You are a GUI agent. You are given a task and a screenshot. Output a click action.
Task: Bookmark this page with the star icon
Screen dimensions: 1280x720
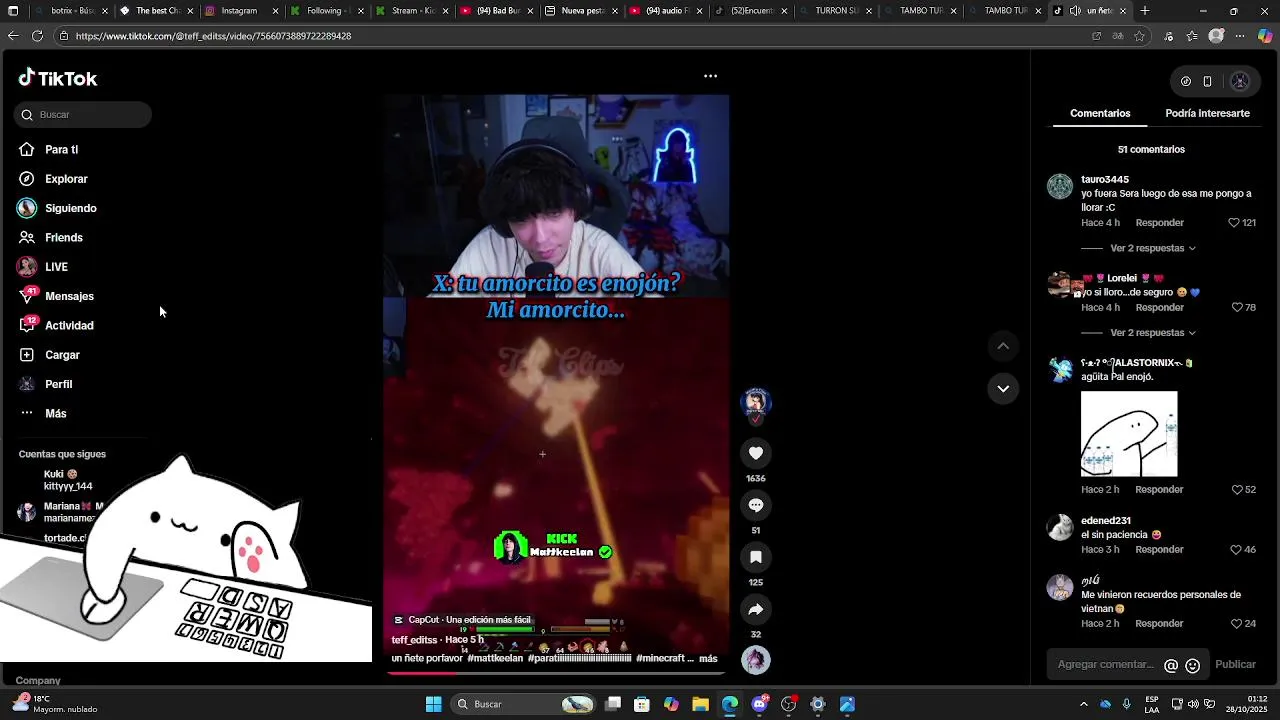1139,36
